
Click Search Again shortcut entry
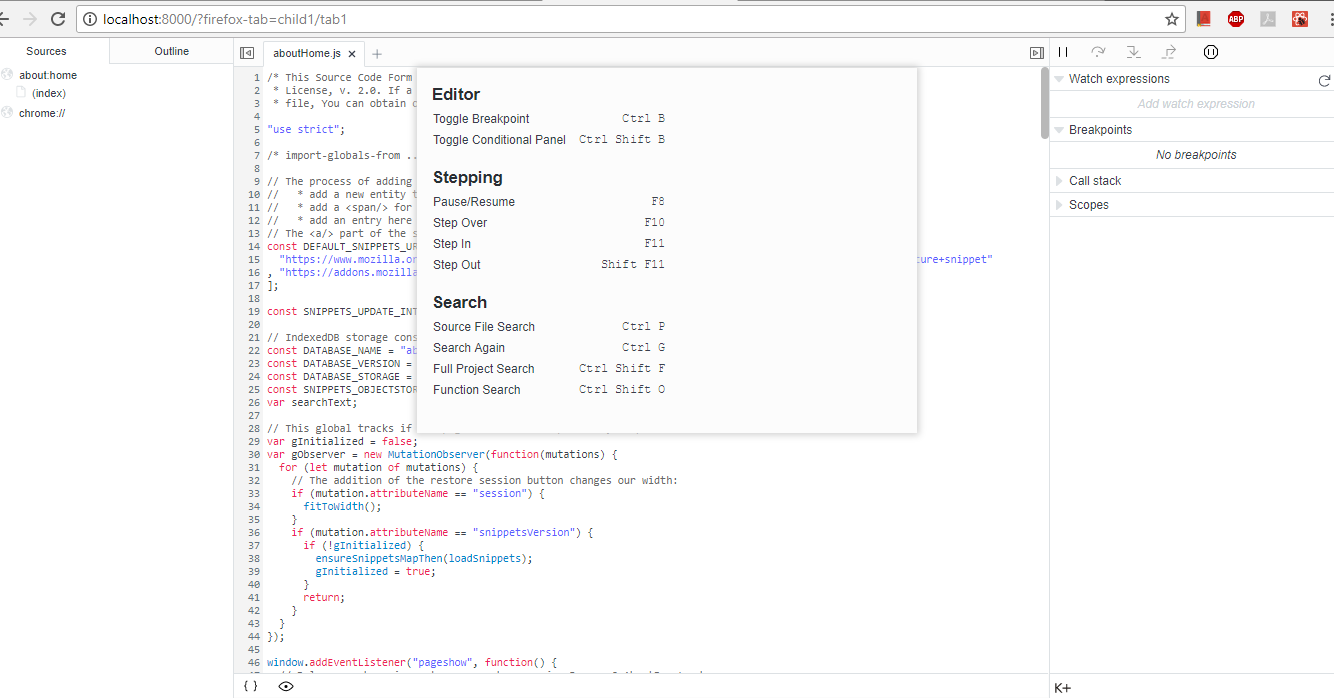tap(549, 348)
